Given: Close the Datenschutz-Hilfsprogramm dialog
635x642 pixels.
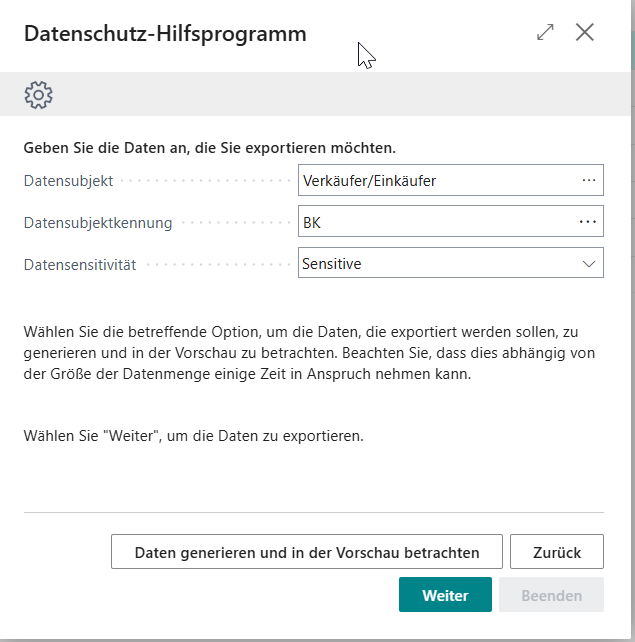Looking at the screenshot, I should pos(585,32).
